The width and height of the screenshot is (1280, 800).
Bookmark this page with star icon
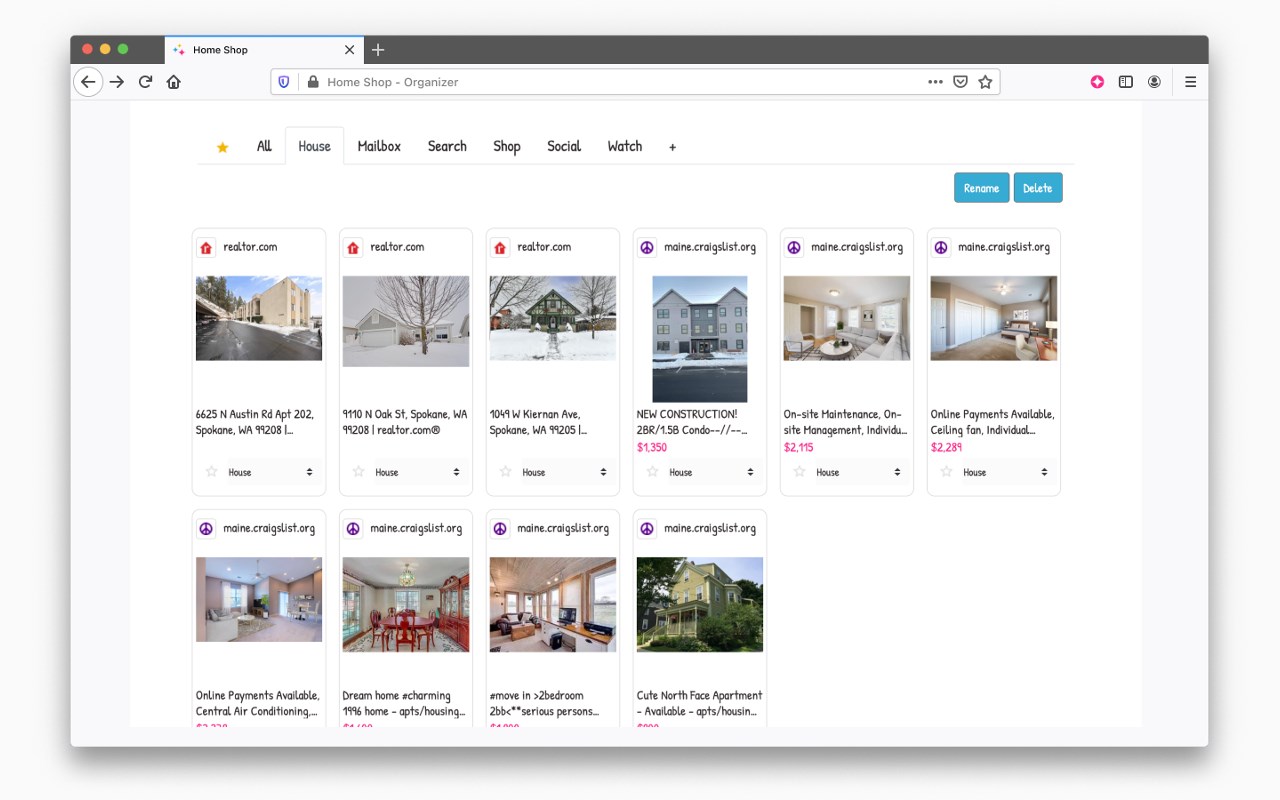(985, 82)
